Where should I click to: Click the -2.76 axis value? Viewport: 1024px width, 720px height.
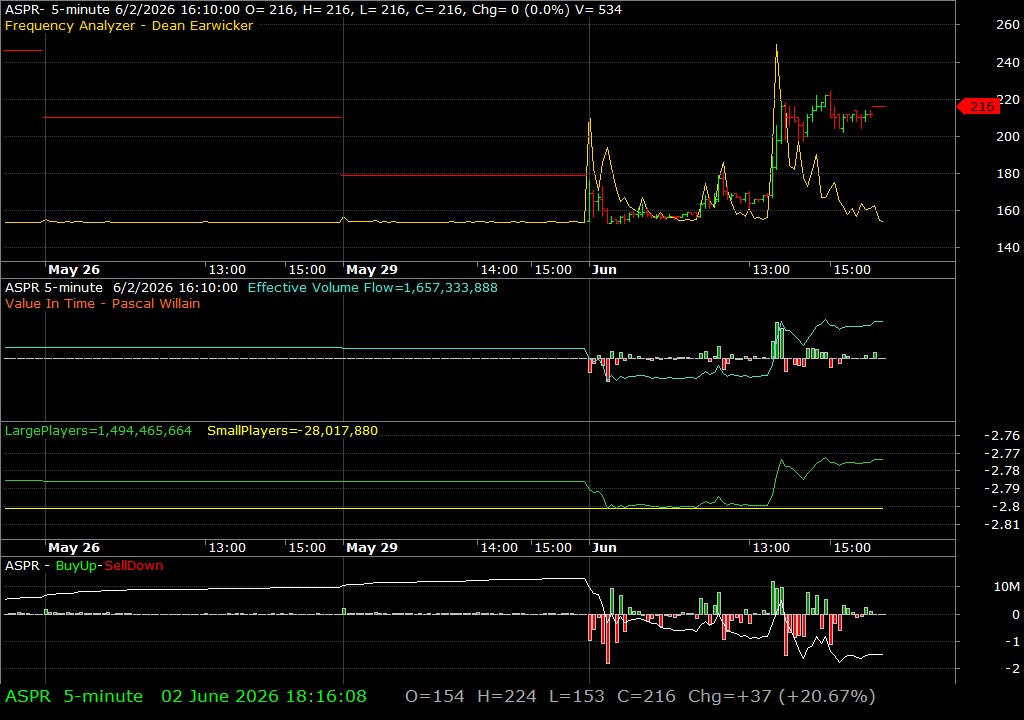[x=1002, y=436]
